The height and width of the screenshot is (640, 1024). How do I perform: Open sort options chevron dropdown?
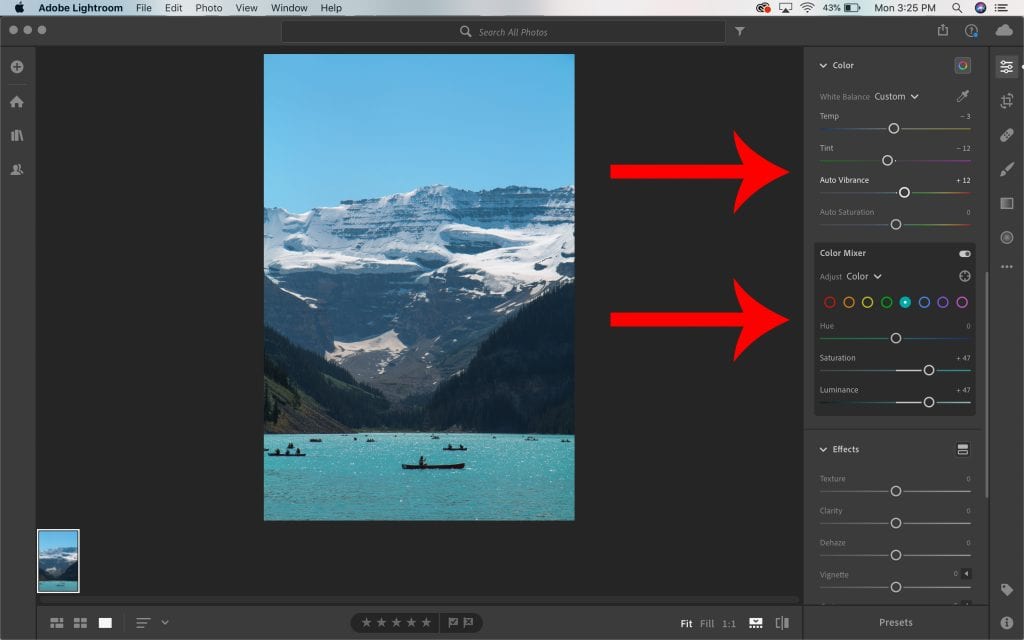(165, 622)
